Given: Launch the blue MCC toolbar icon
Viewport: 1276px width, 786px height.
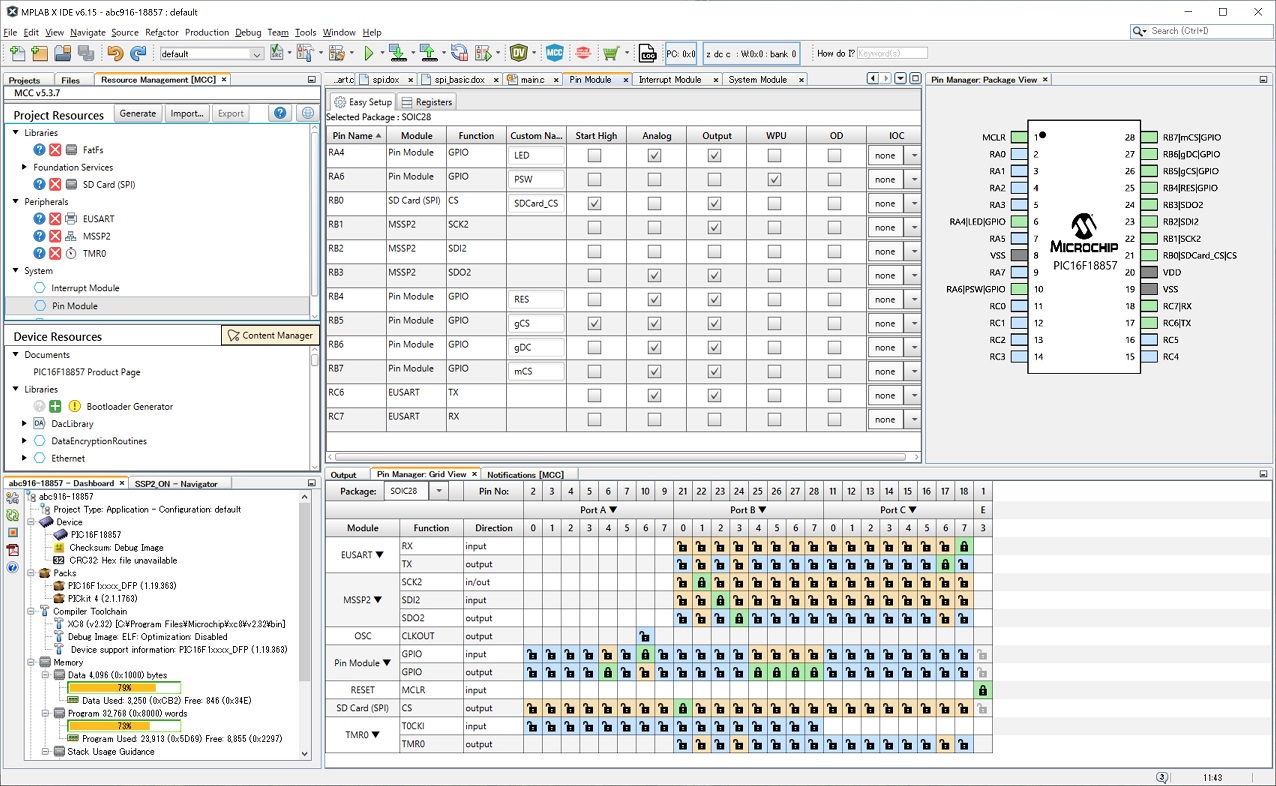Looking at the screenshot, I should [554, 53].
